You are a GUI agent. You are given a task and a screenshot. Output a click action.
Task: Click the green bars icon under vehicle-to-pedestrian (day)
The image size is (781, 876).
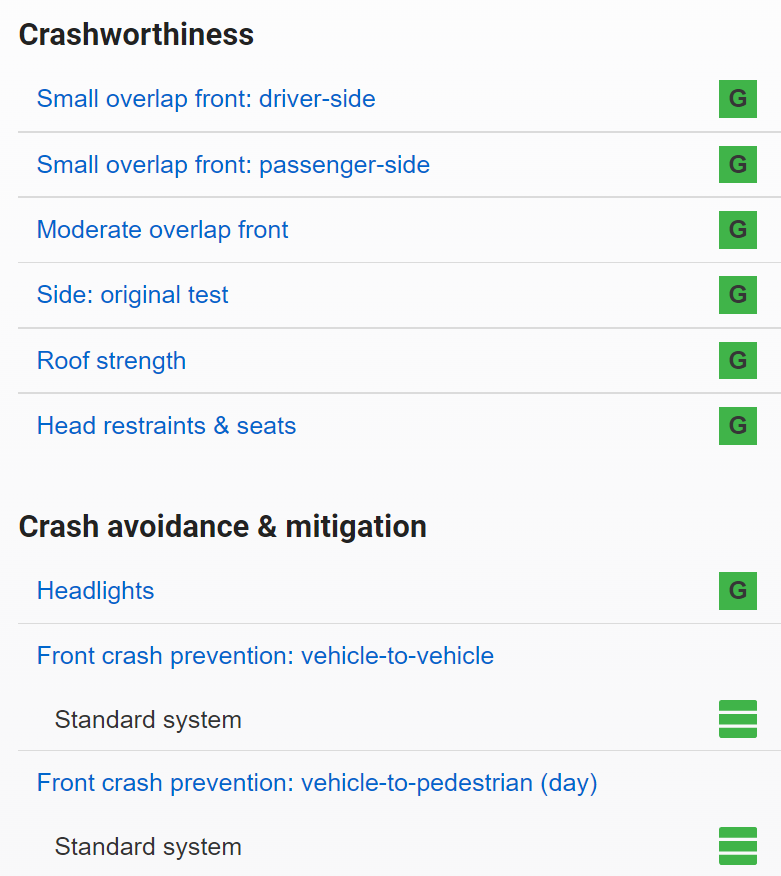point(738,846)
